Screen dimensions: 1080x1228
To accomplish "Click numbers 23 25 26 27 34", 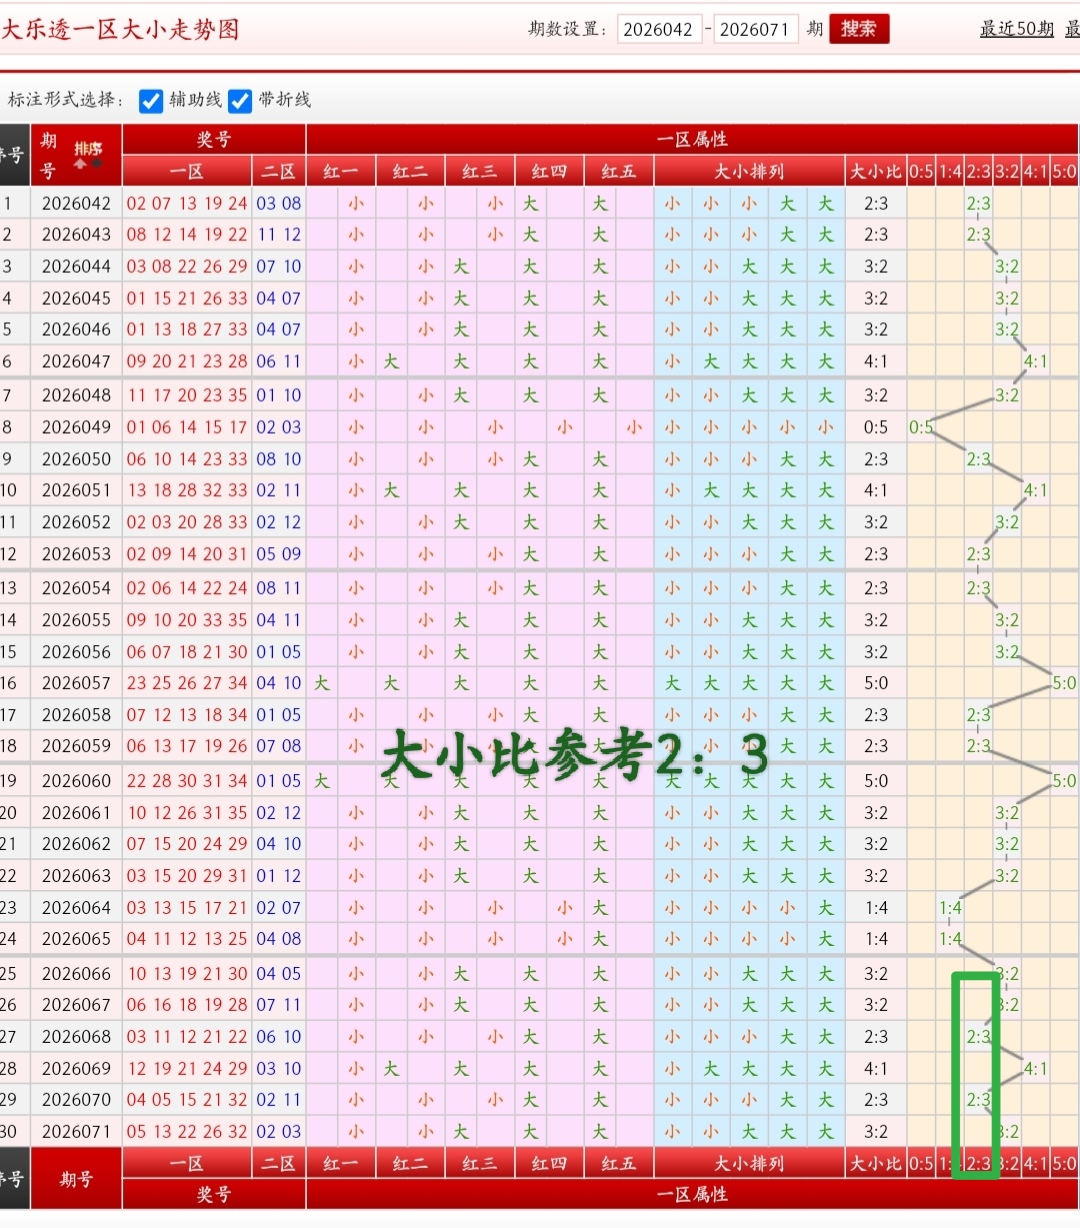I will (x=187, y=683).
